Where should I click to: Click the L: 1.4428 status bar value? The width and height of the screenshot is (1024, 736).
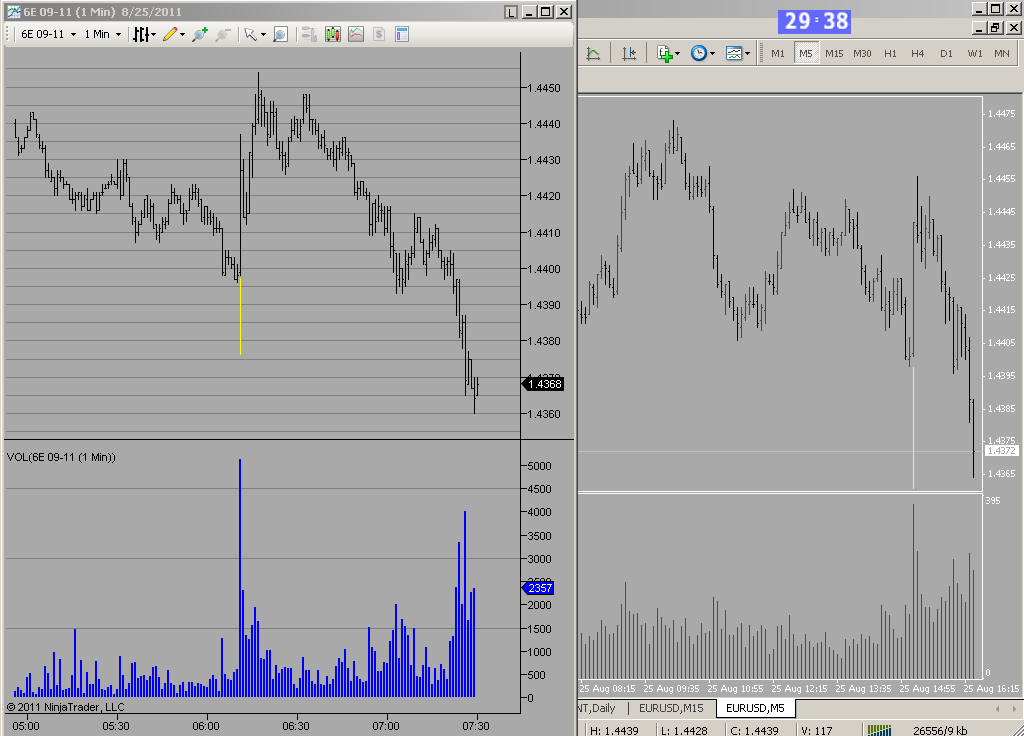coord(684,731)
